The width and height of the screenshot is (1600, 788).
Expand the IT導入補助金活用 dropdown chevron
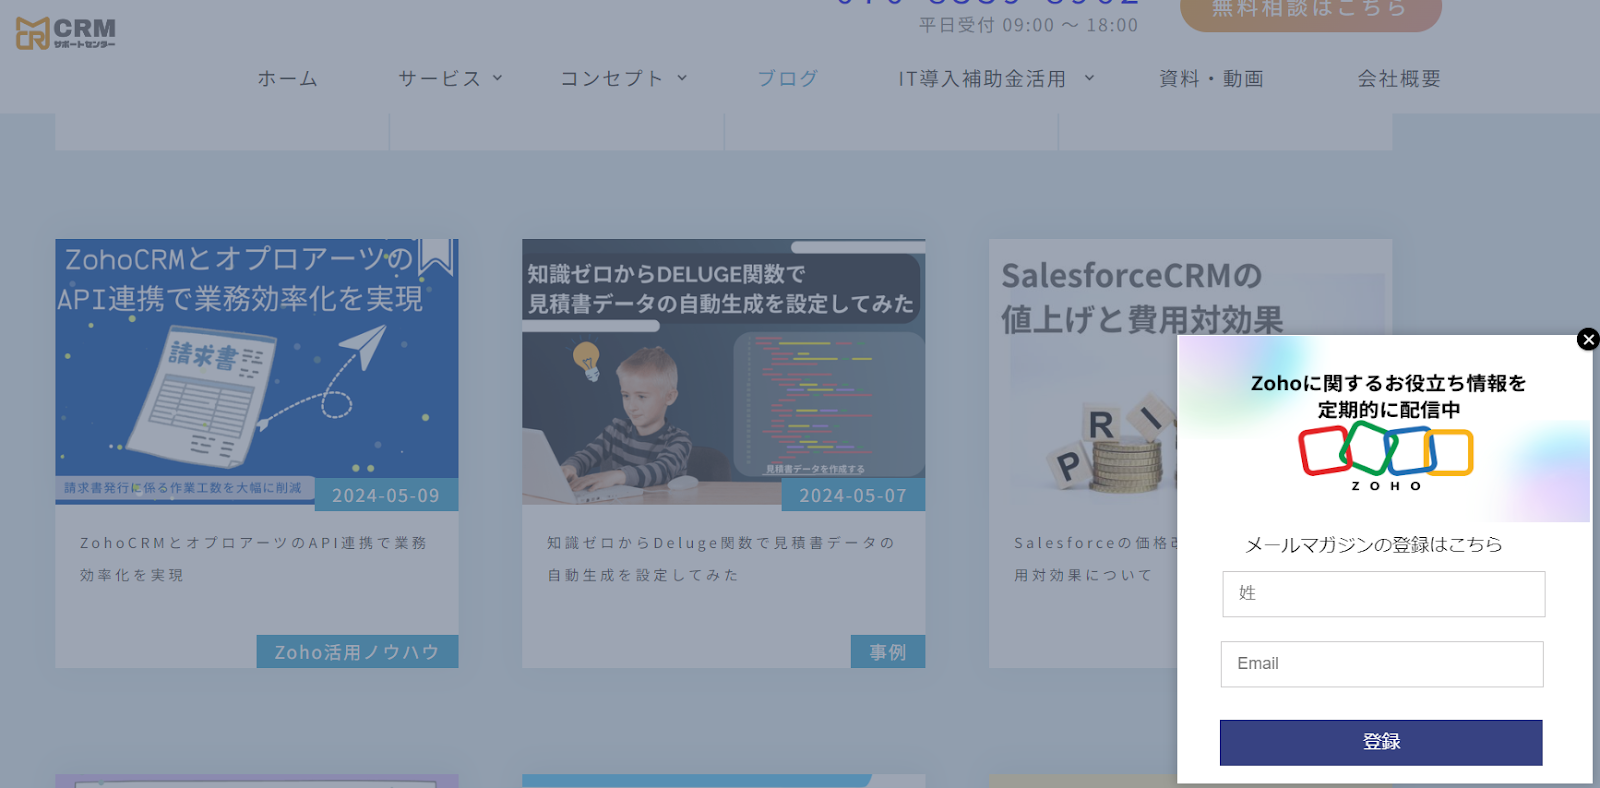click(1089, 77)
